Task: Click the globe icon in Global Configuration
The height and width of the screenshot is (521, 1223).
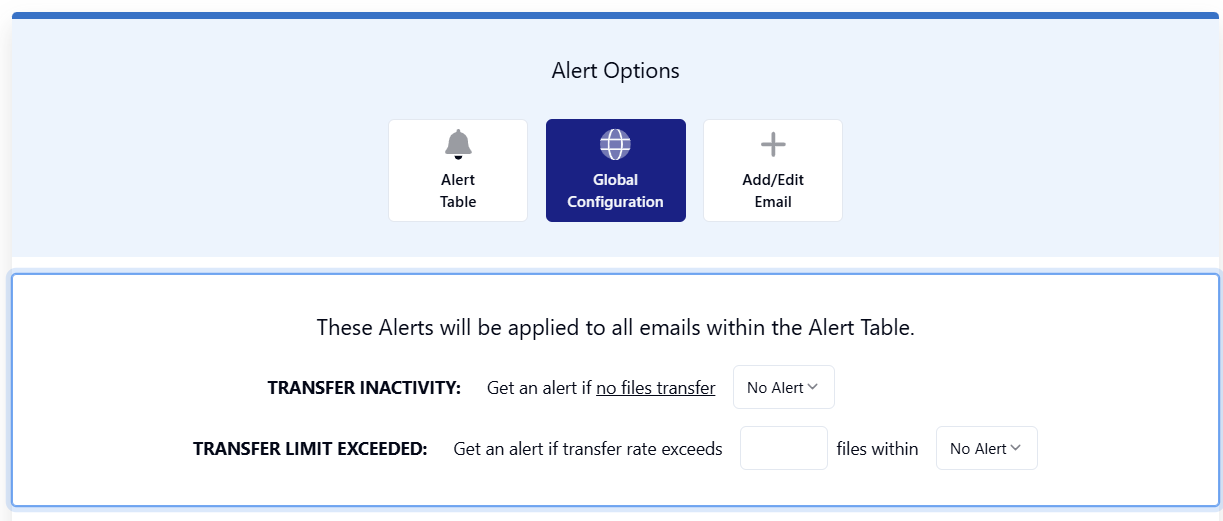Action: pos(615,144)
